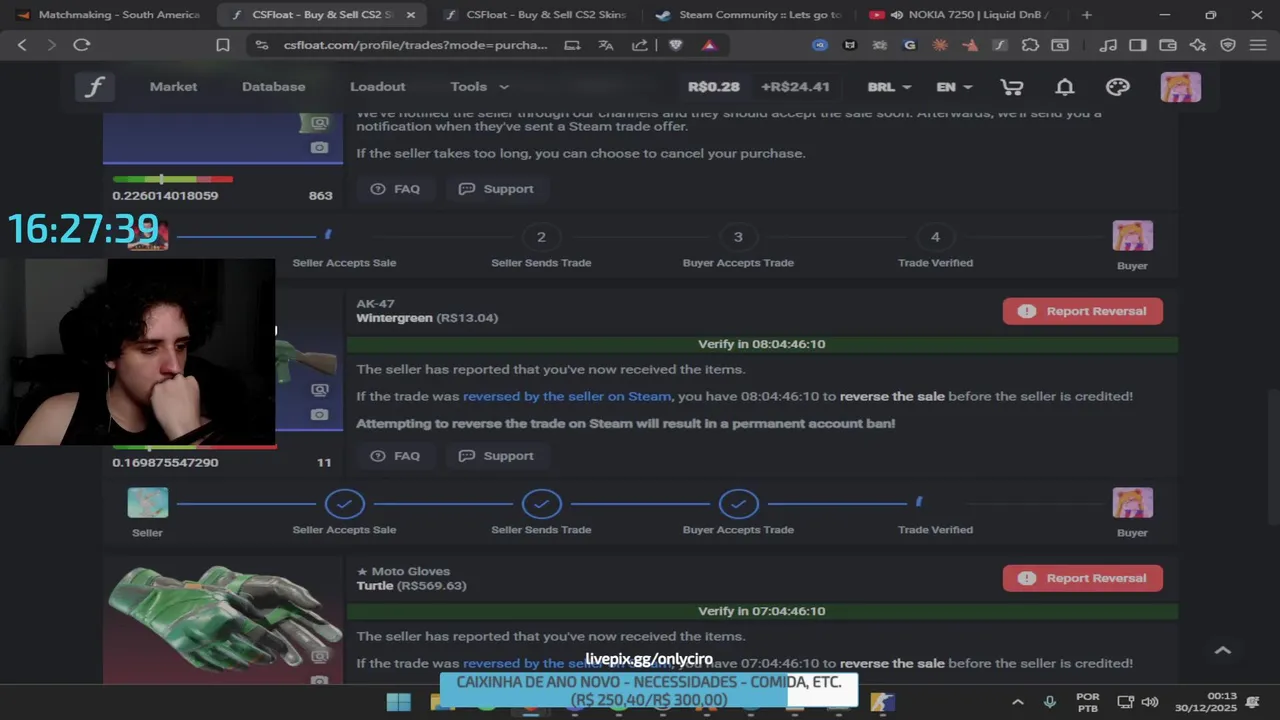Click the address bar URL

pyautogui.click(x=415, y=45)
